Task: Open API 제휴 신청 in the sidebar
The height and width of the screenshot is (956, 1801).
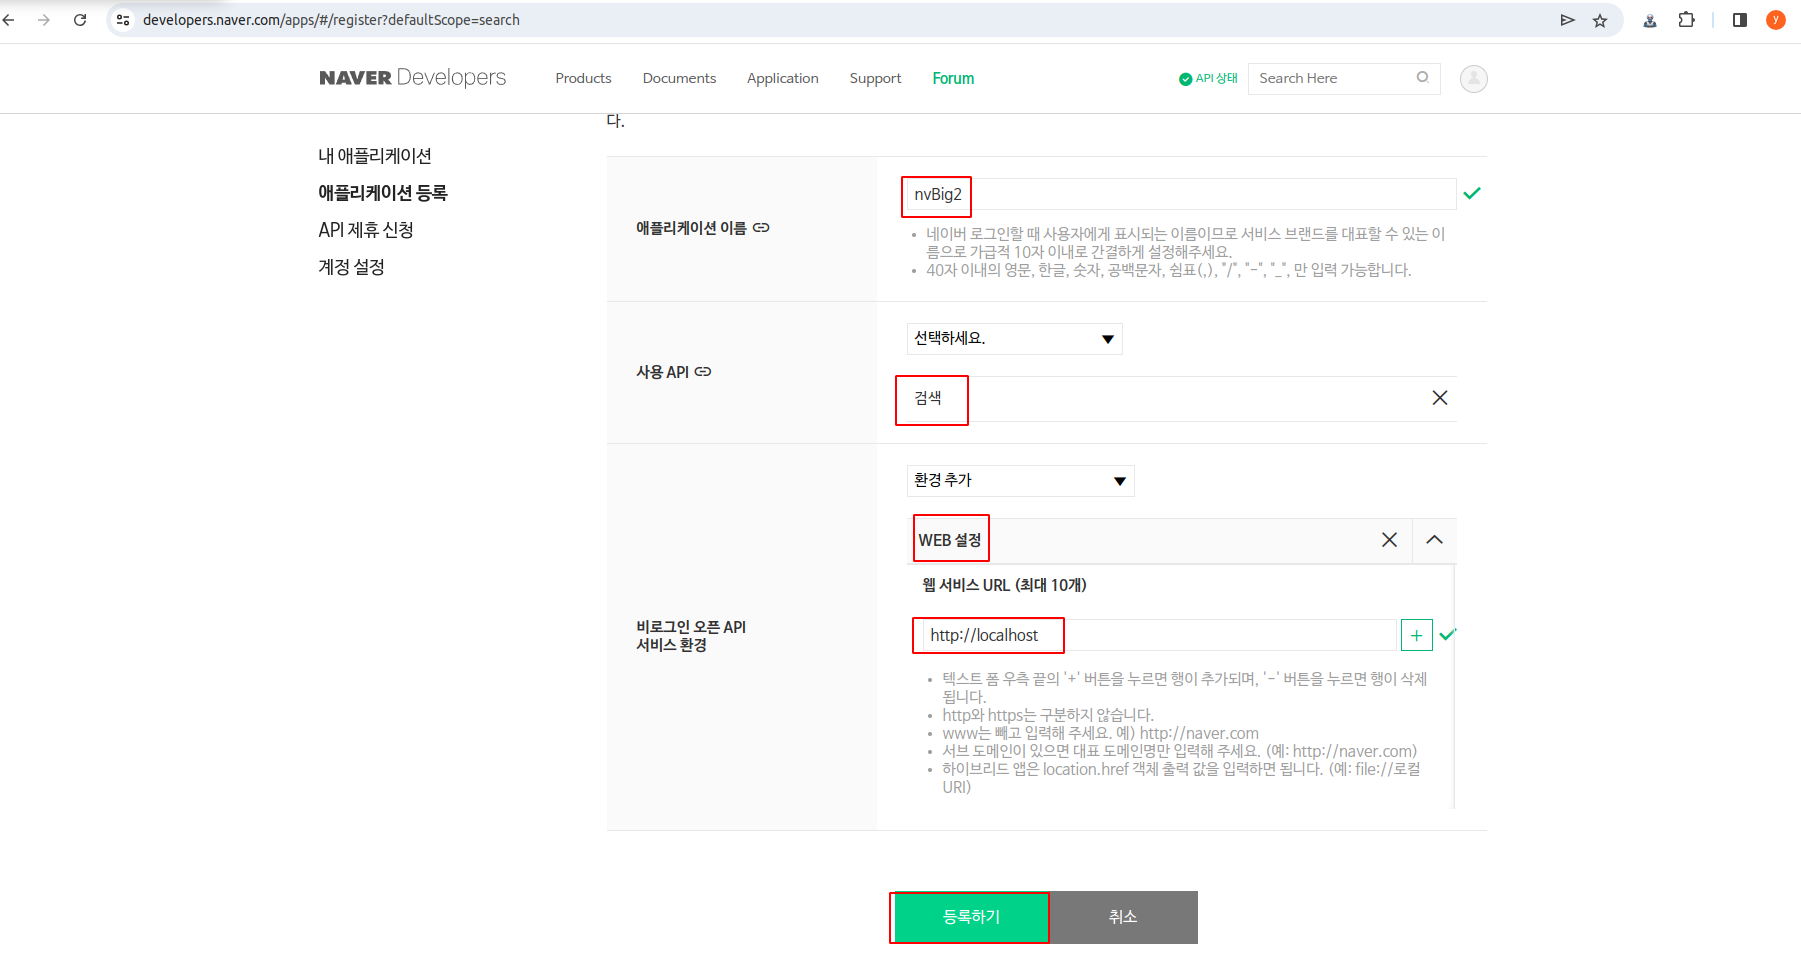Action: click(366, 230)
